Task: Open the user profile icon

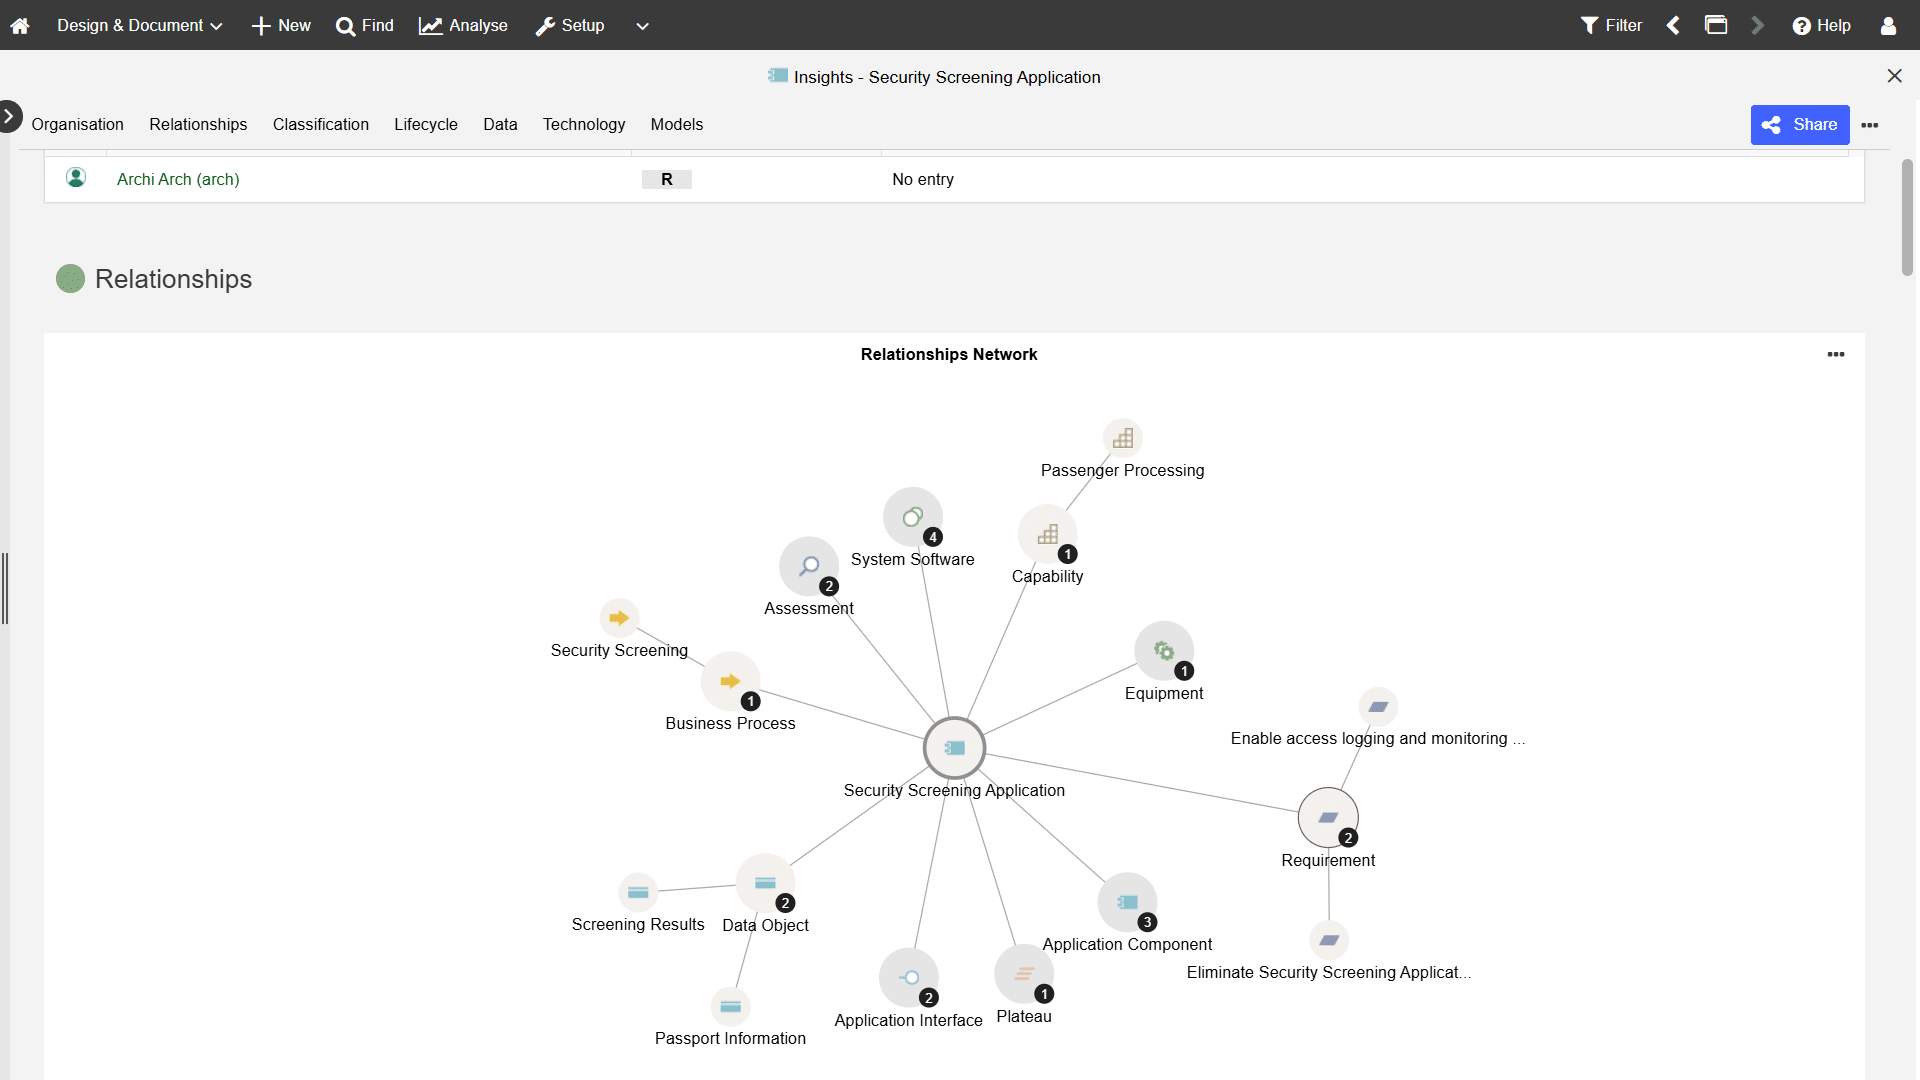Action: pyautogui.click(x=1888, y=26)
